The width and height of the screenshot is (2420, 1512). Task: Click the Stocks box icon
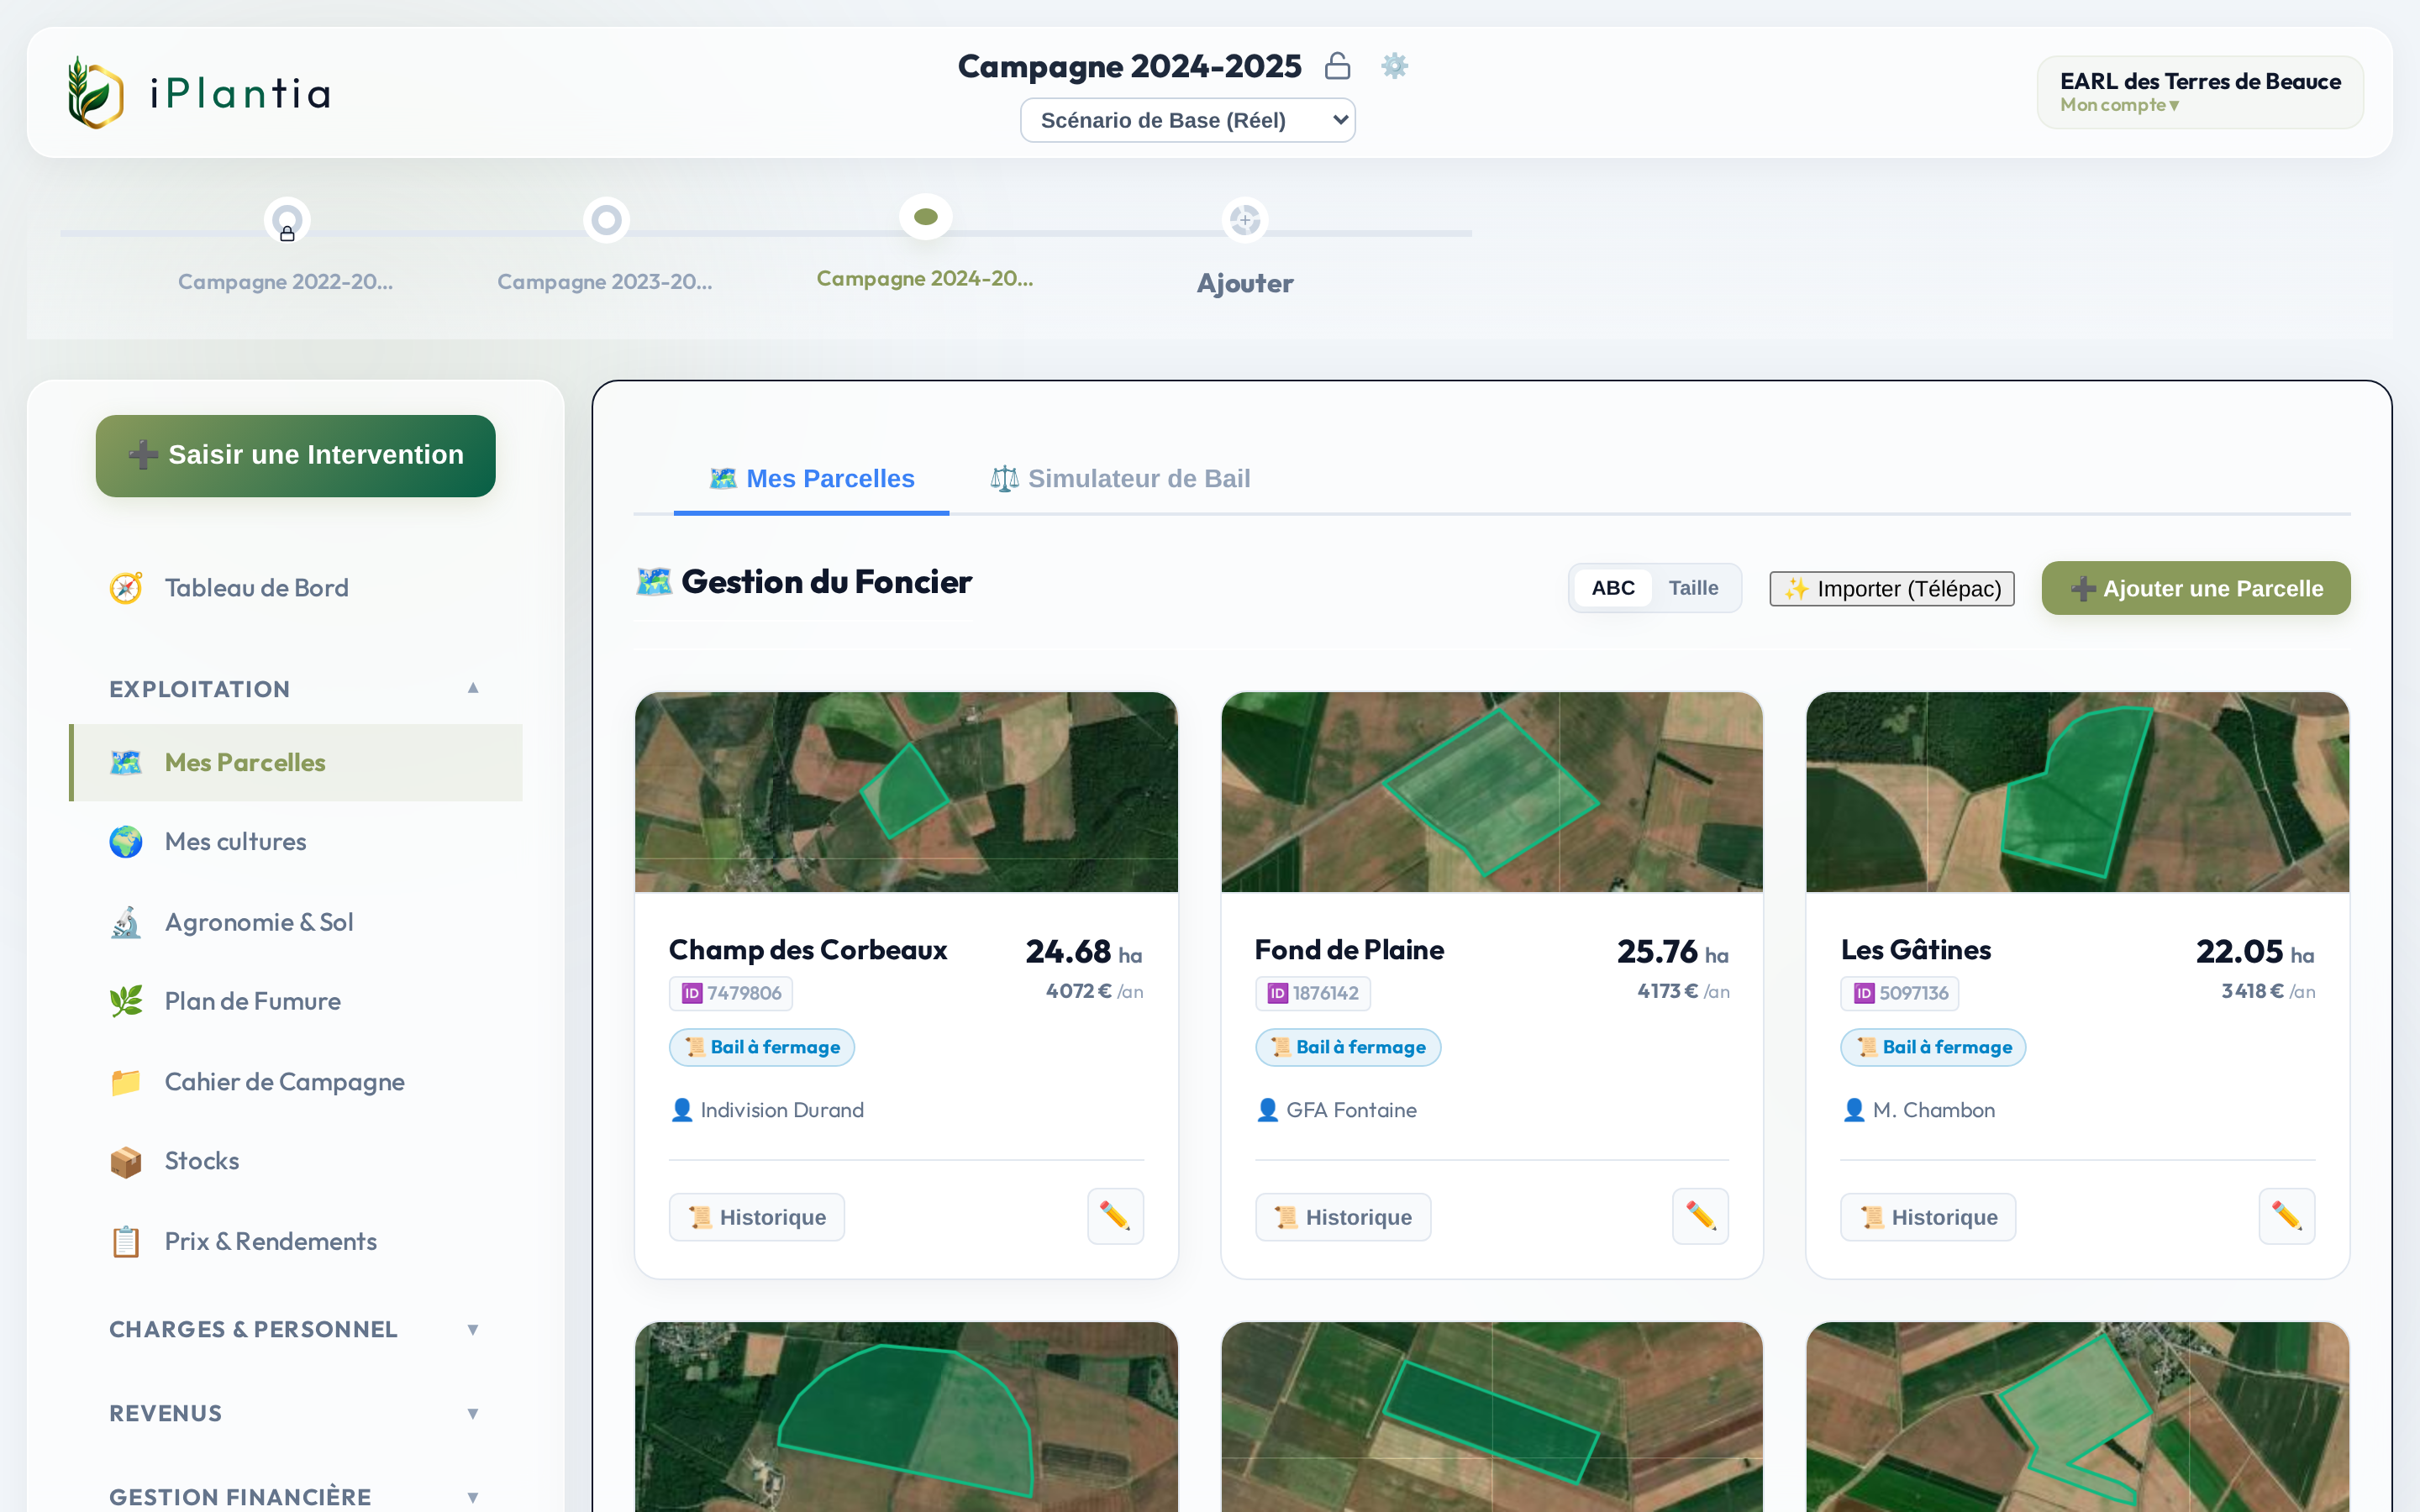click(x=126, y=1161)
